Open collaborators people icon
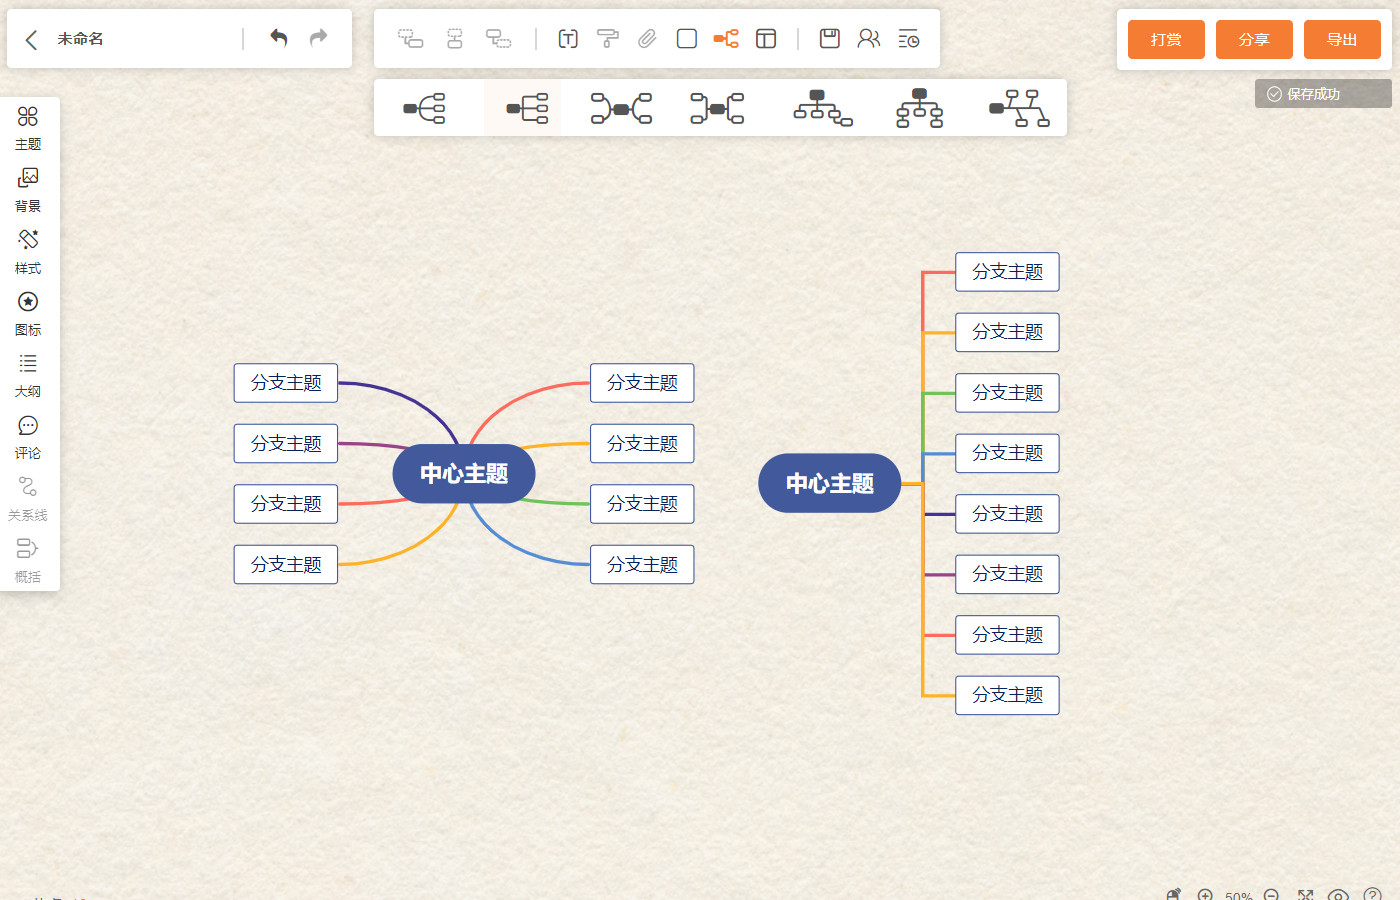The width and height of the screenshot is (1400, 900). pos(869,39)
